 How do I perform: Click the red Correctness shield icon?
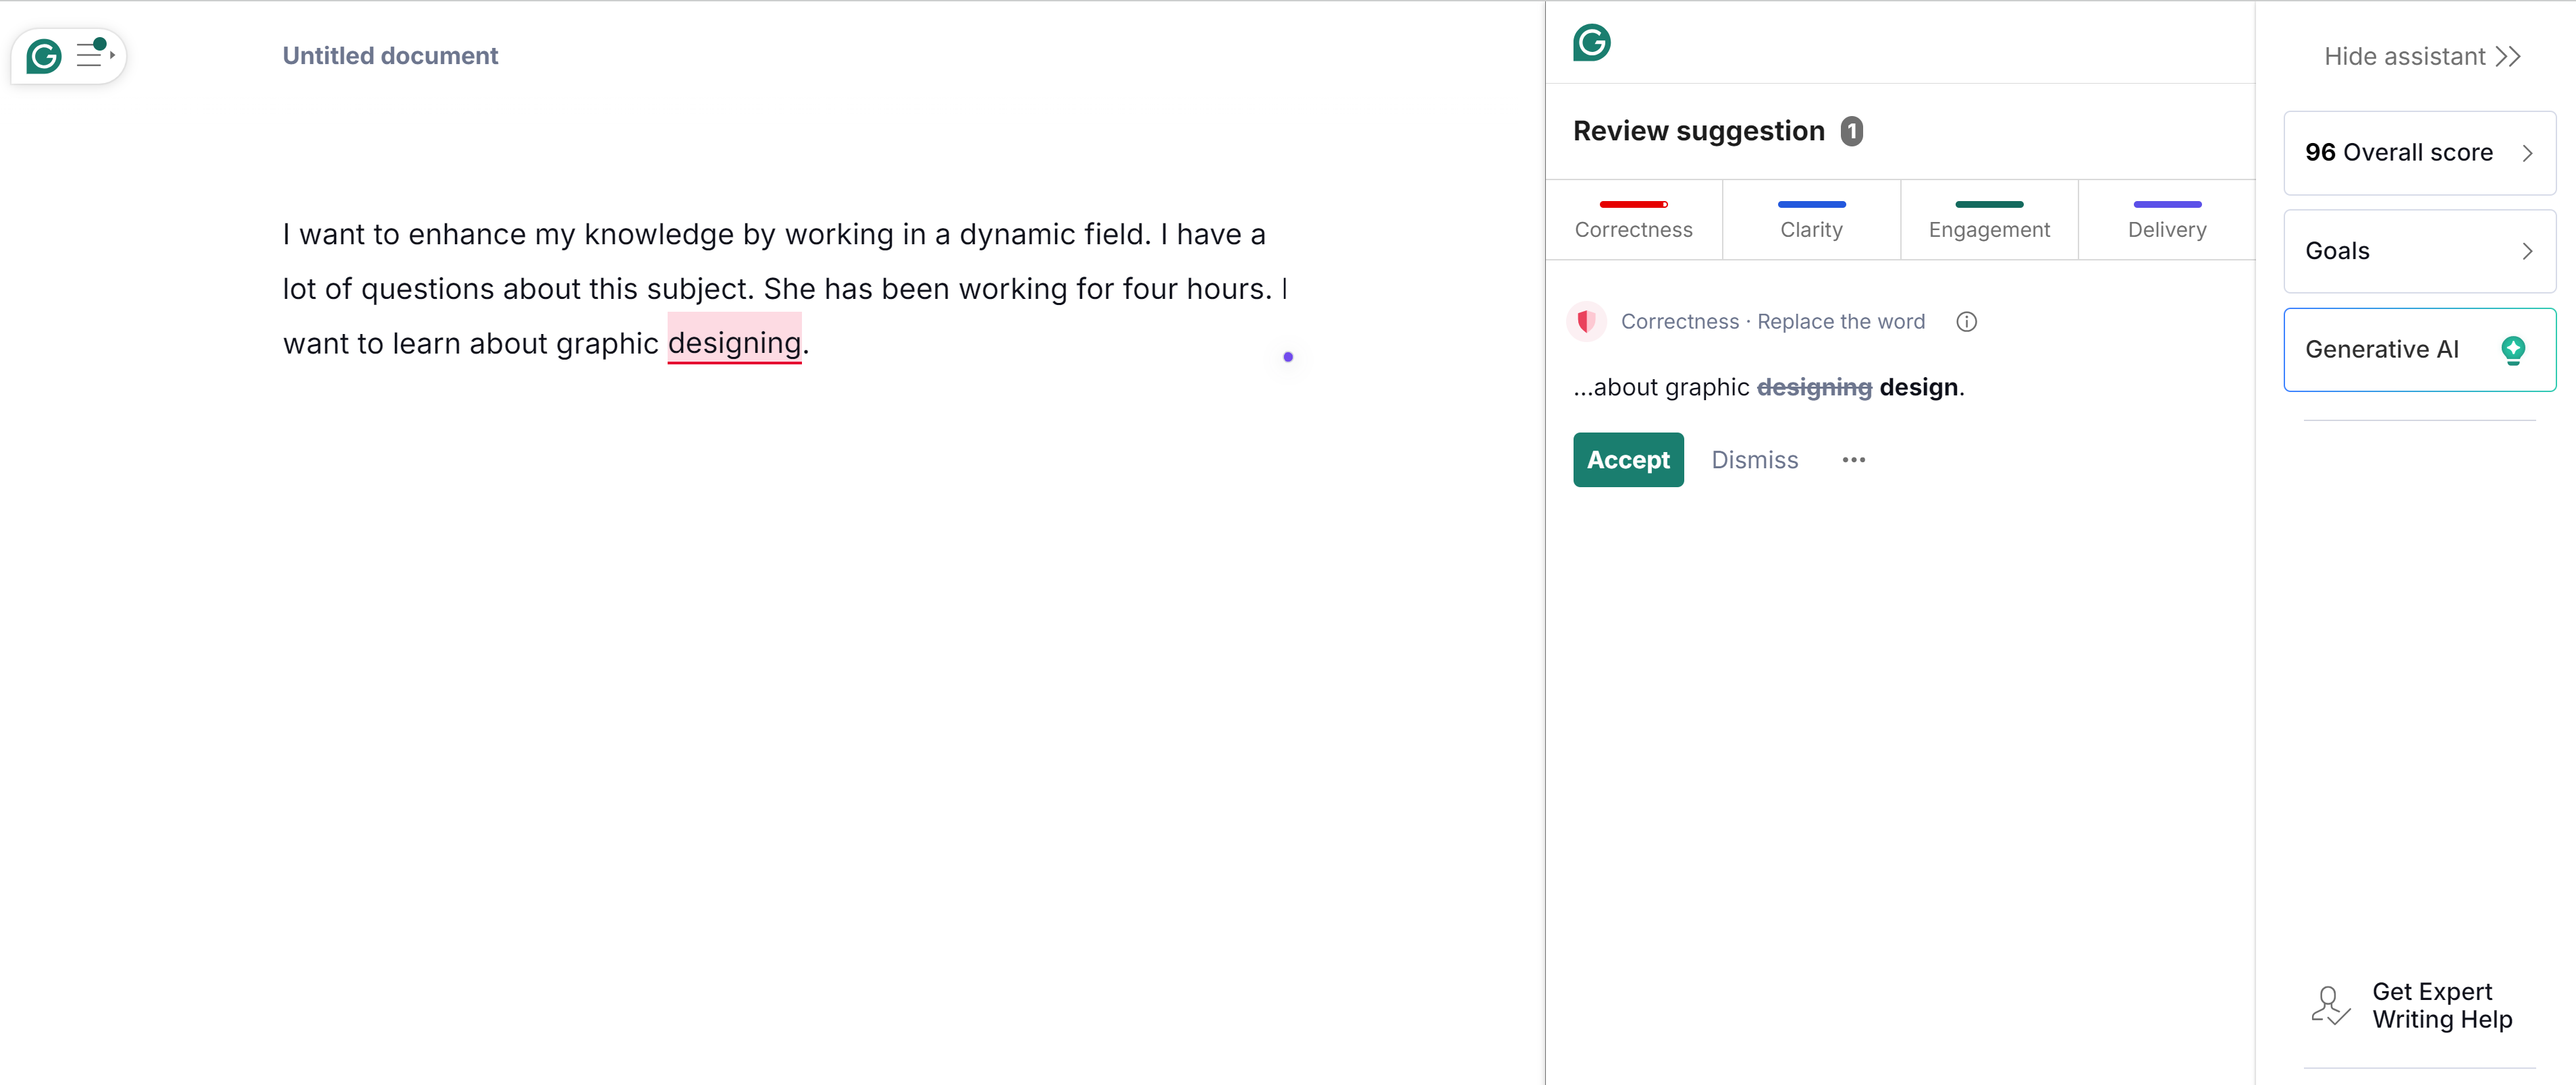coord(1586,322)
